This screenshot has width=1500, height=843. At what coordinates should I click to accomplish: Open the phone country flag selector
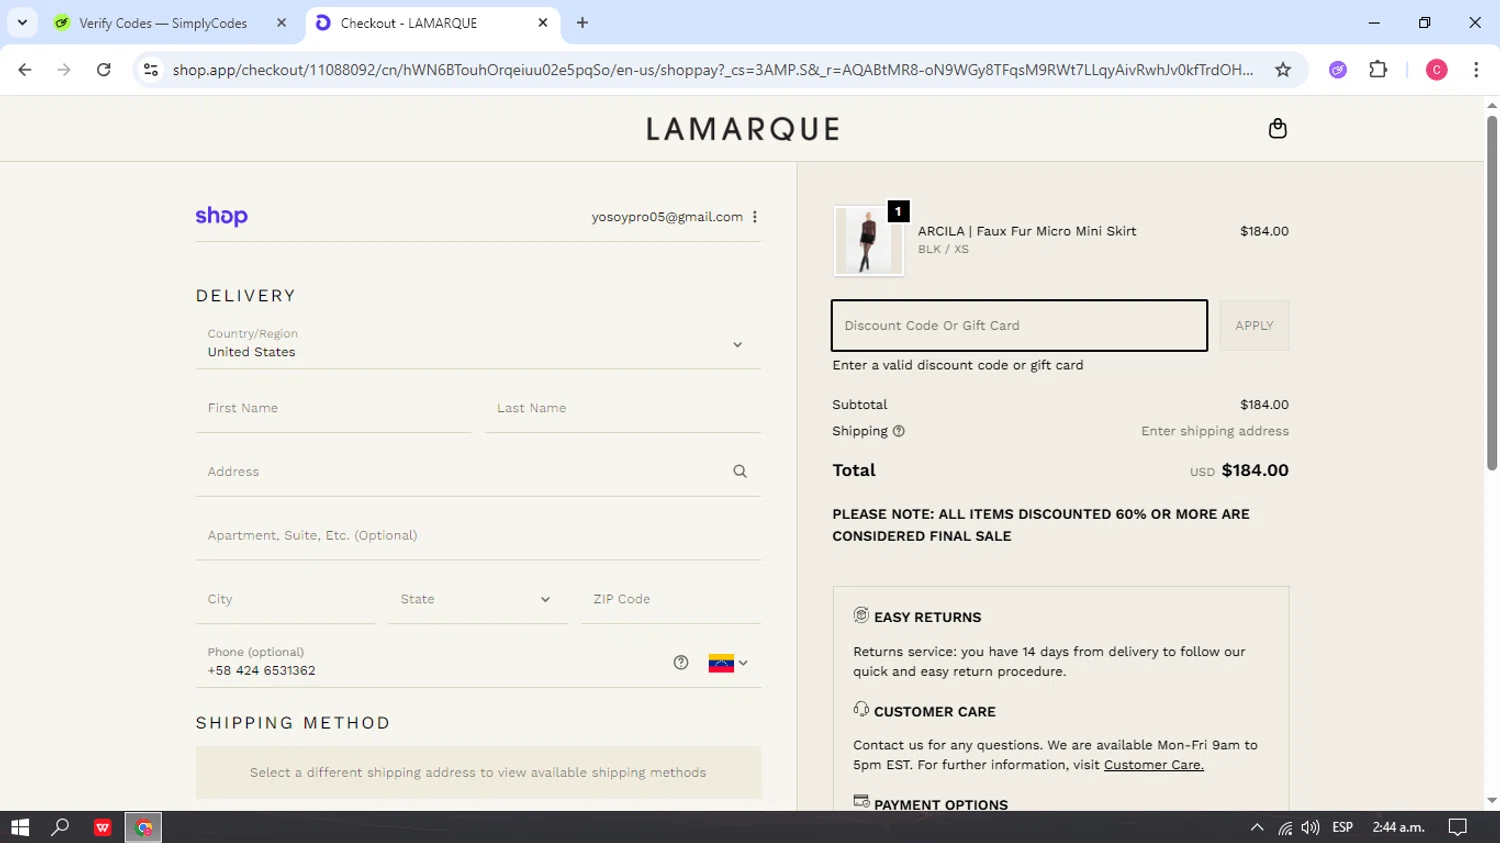(728, 663)
